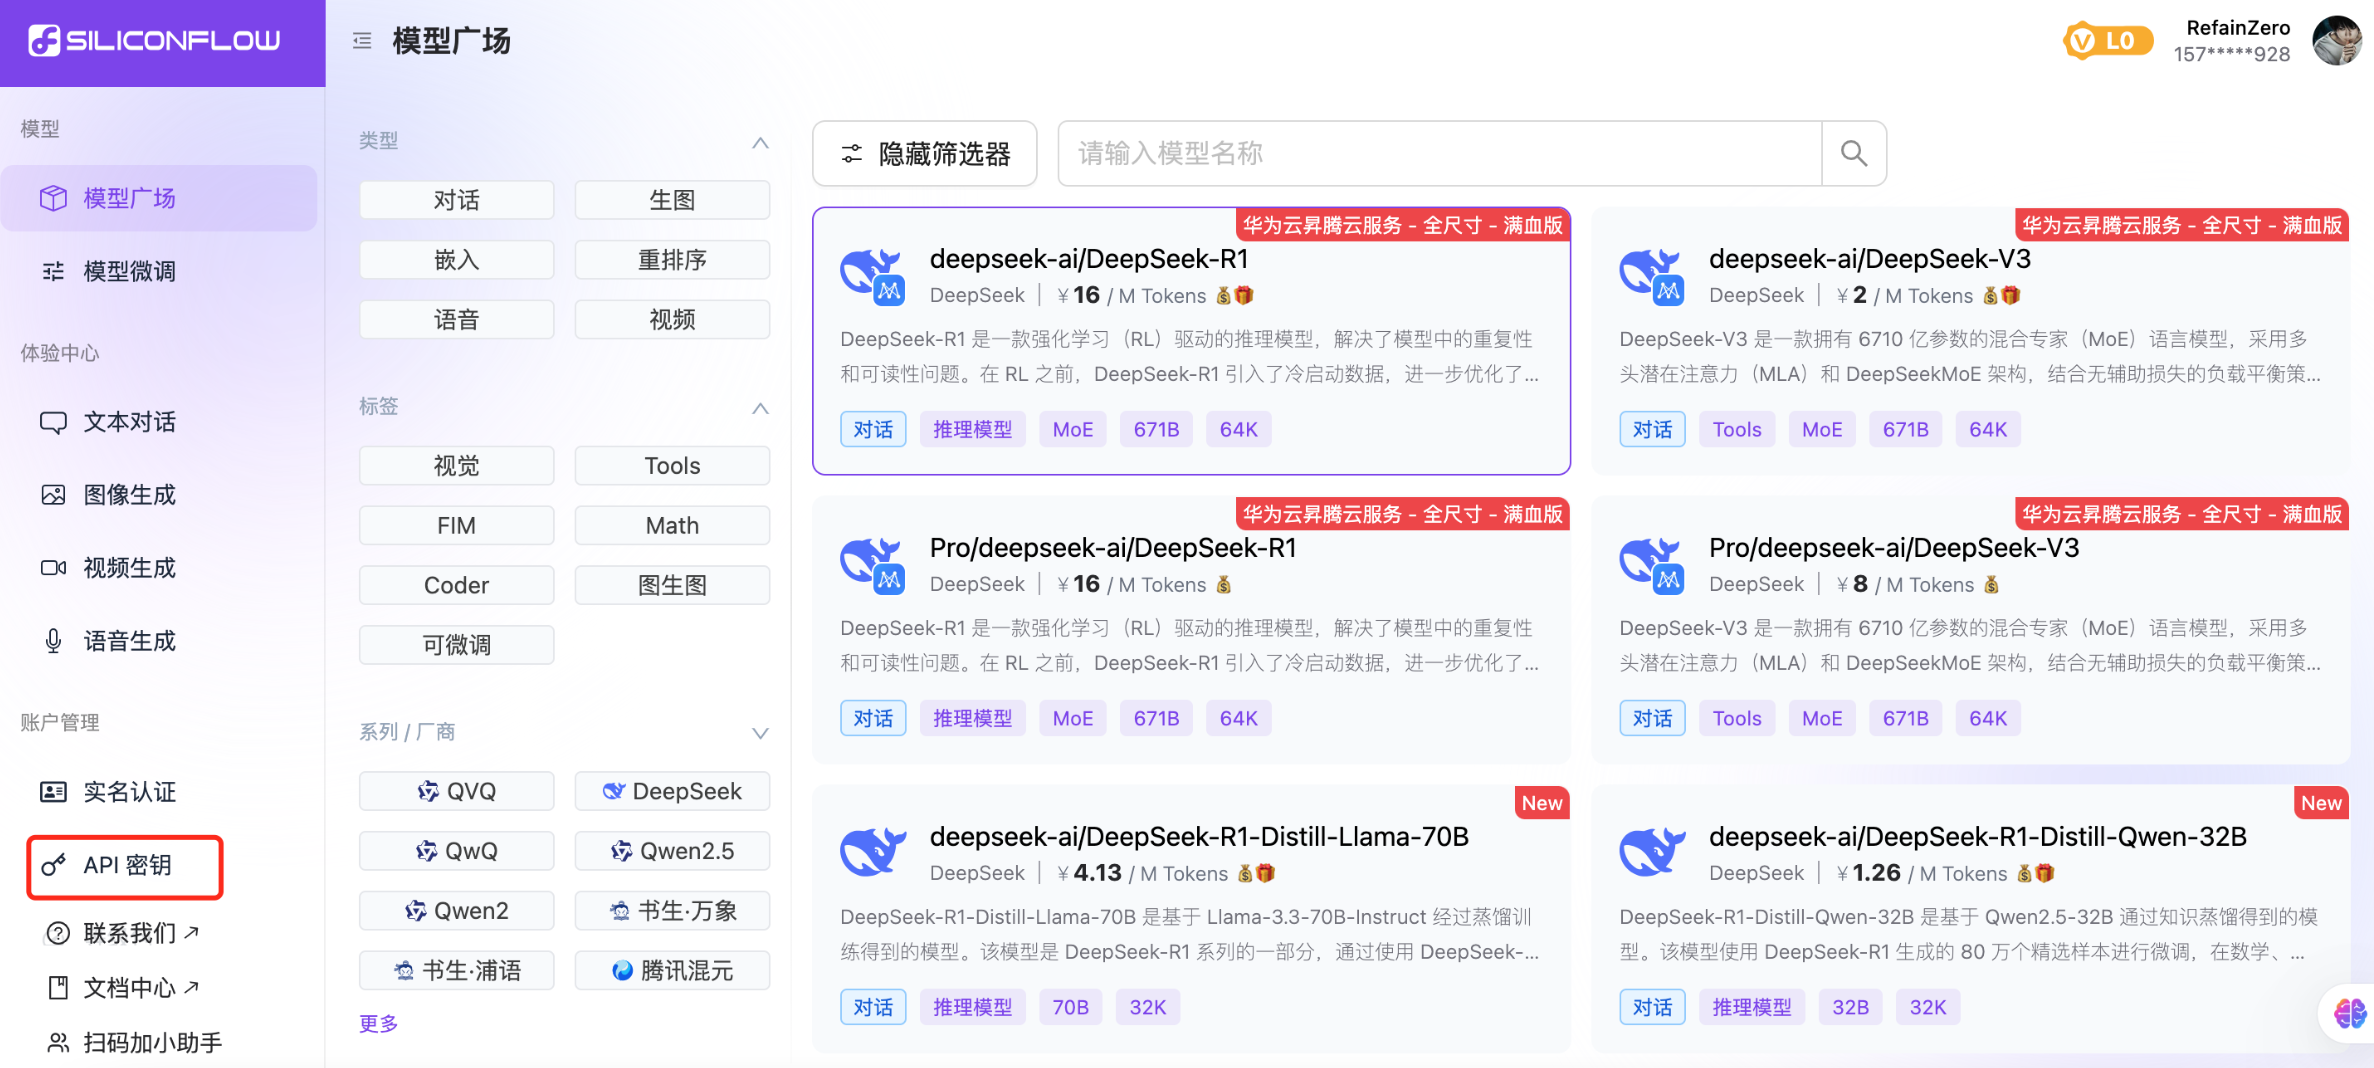
Task: Open 模型广场 in the sidebar
Action: coord(159,198)
